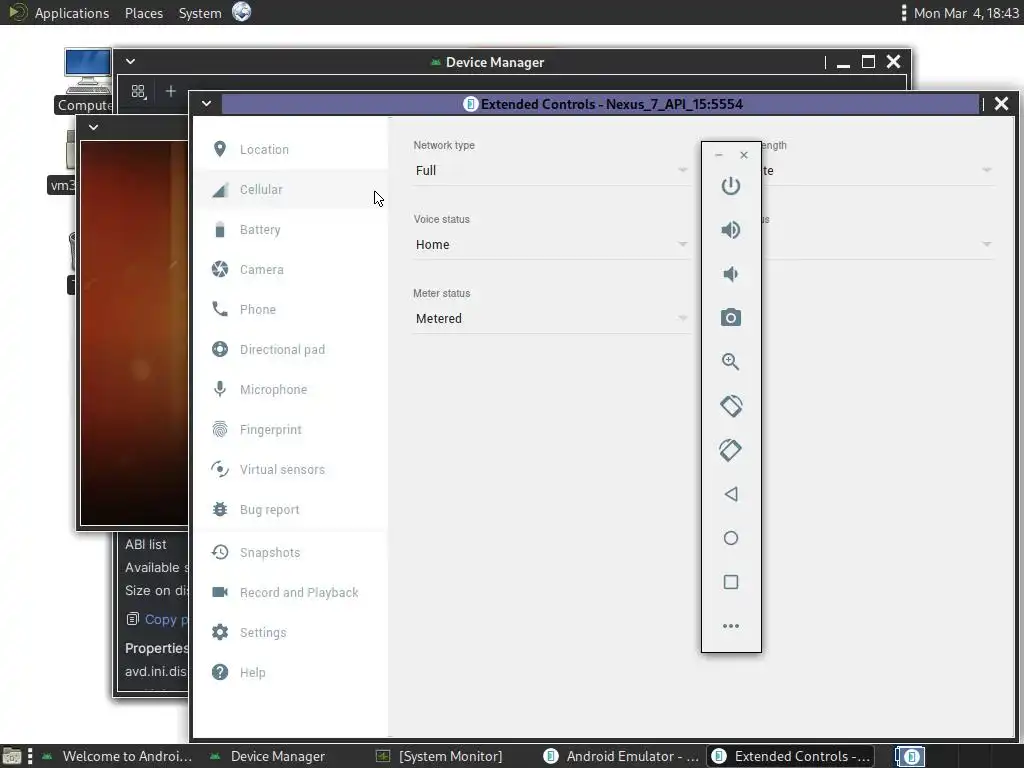Open the Places menu
This screenshot has width=1024, height=768.
tap(144, 13)
